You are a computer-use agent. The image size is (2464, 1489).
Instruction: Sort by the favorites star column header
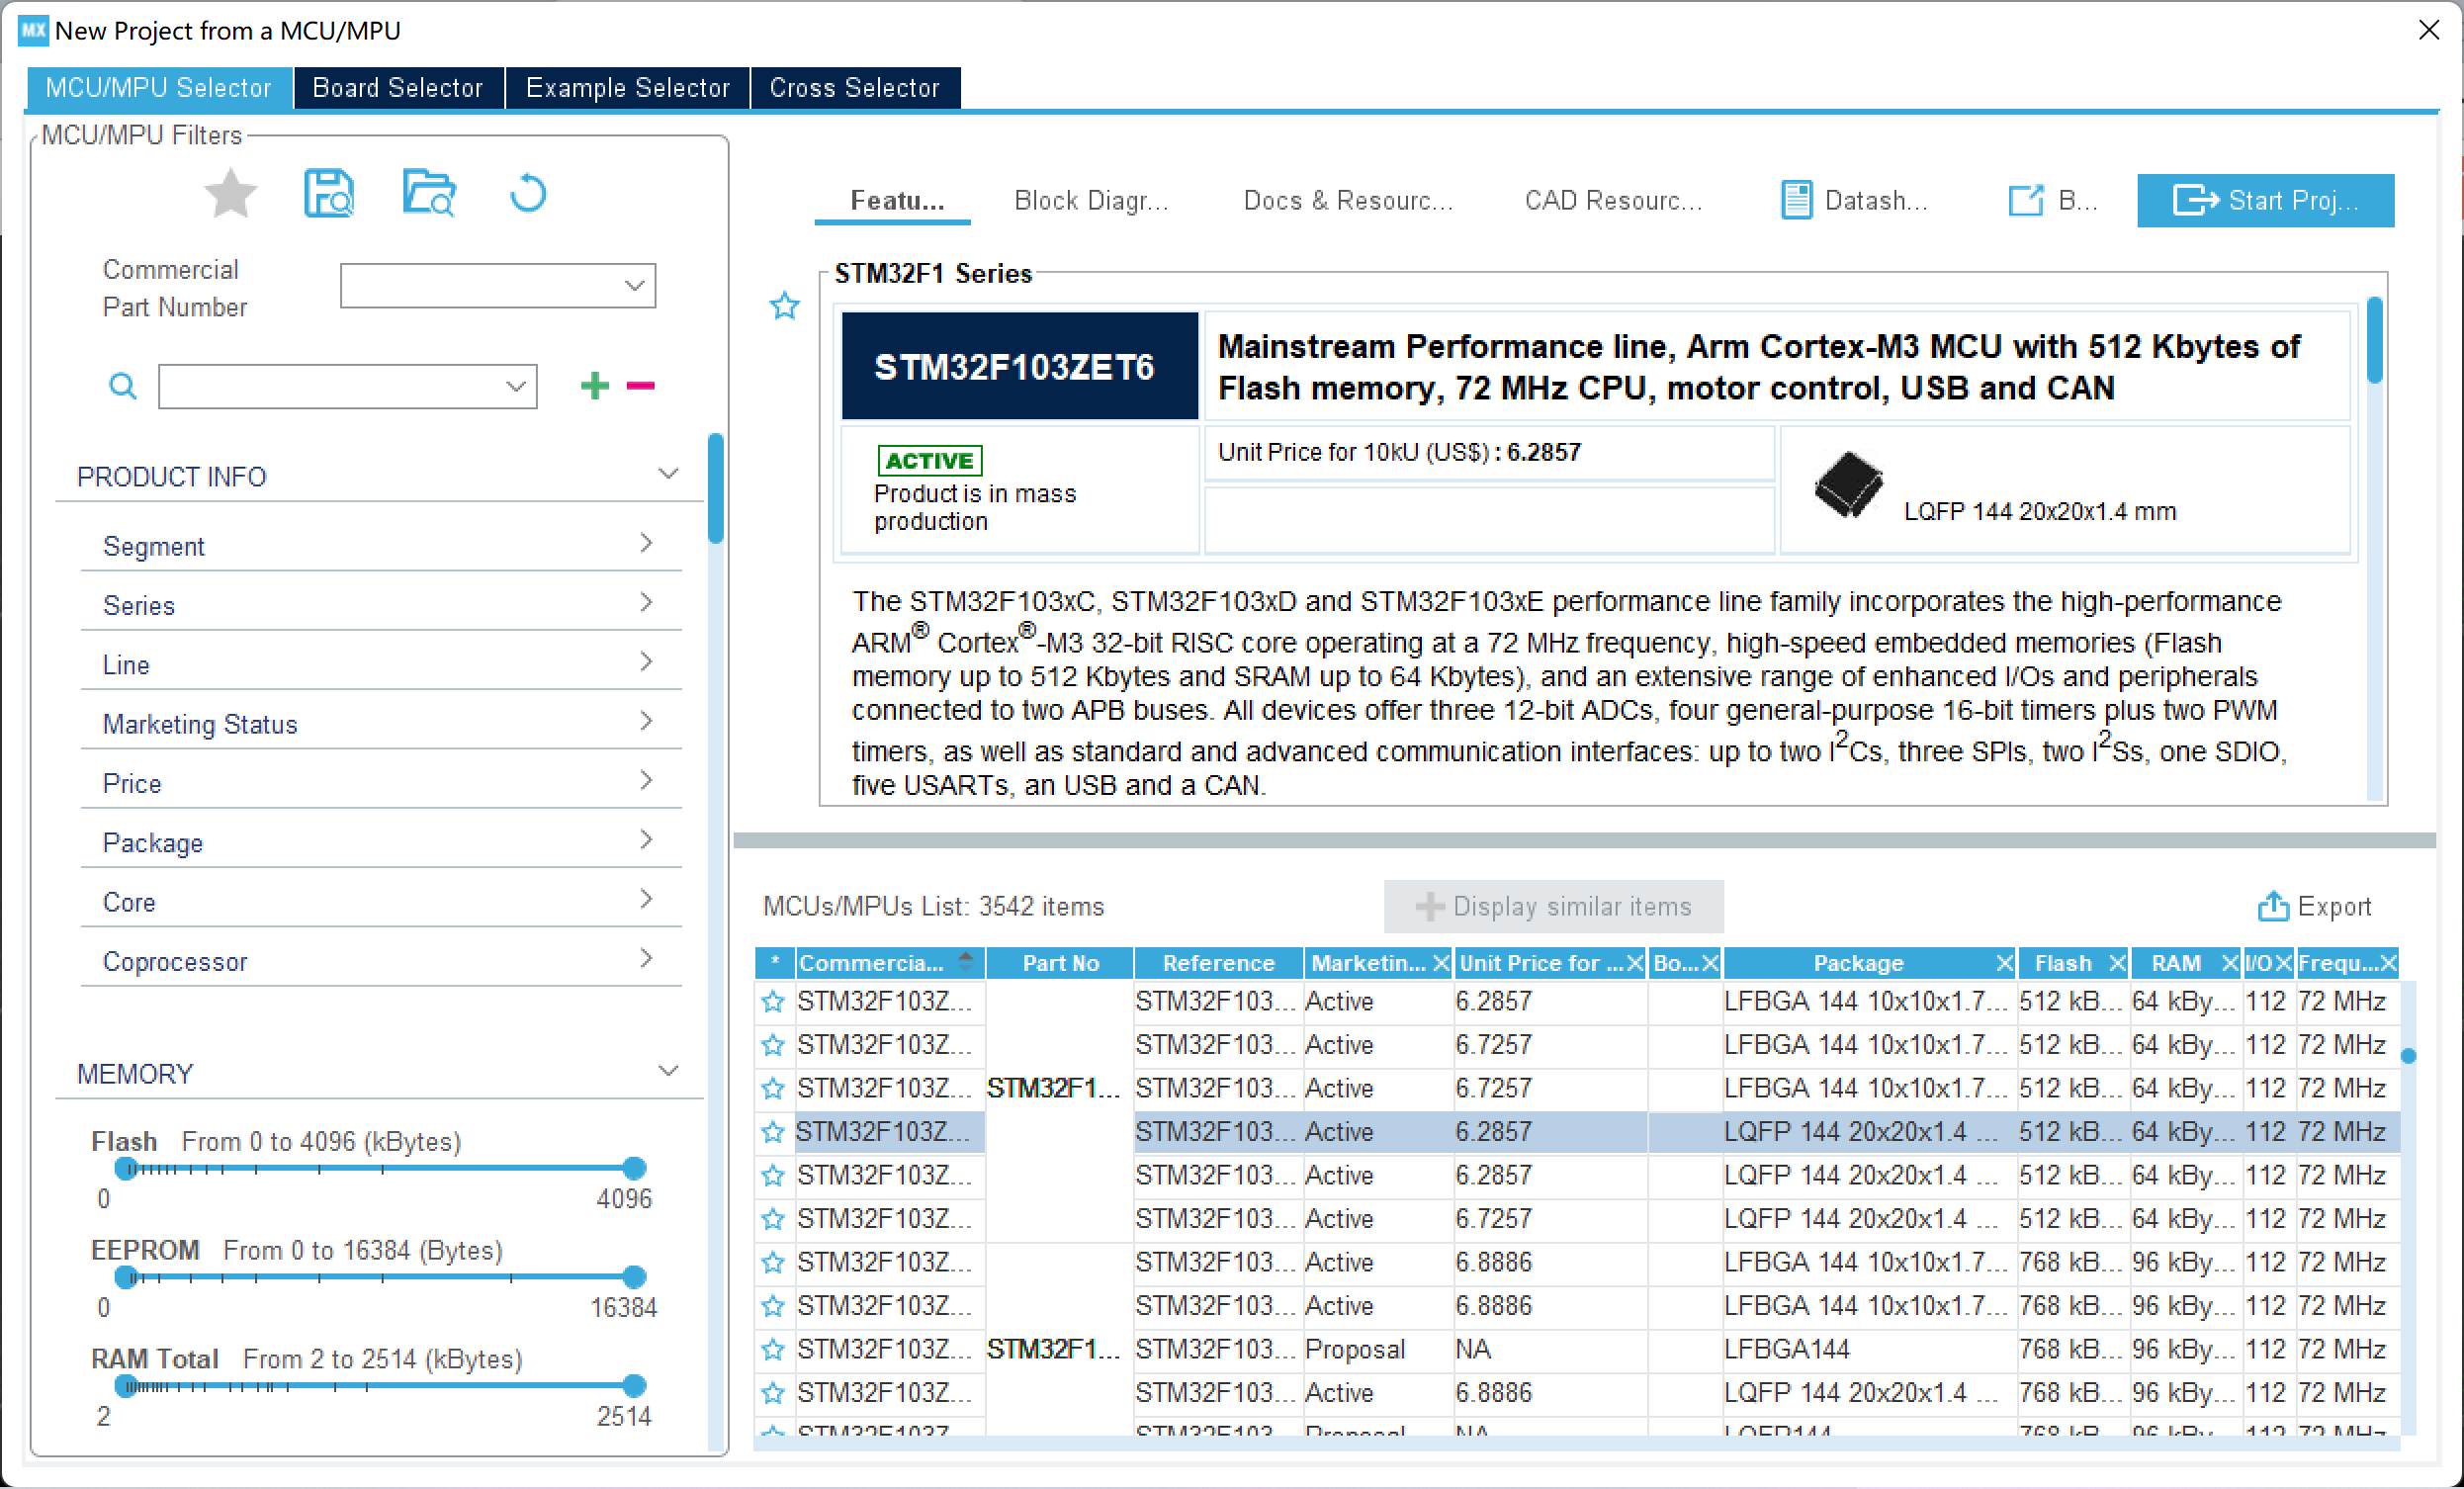click(x=774, y=963)
